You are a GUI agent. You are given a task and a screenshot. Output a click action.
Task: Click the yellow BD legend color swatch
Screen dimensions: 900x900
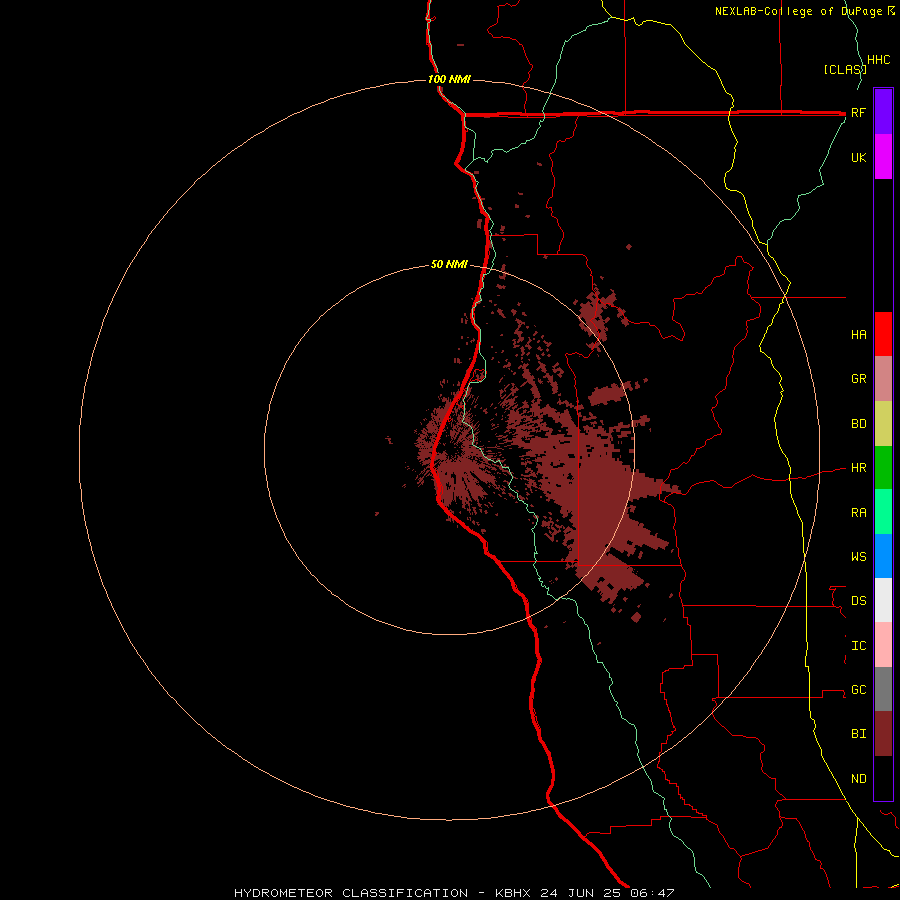(x=883, y=423)
